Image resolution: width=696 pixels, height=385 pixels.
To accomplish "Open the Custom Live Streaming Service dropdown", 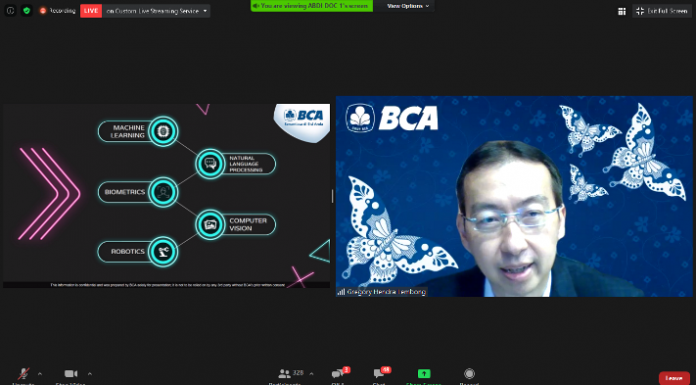I will tap(157, 11).
